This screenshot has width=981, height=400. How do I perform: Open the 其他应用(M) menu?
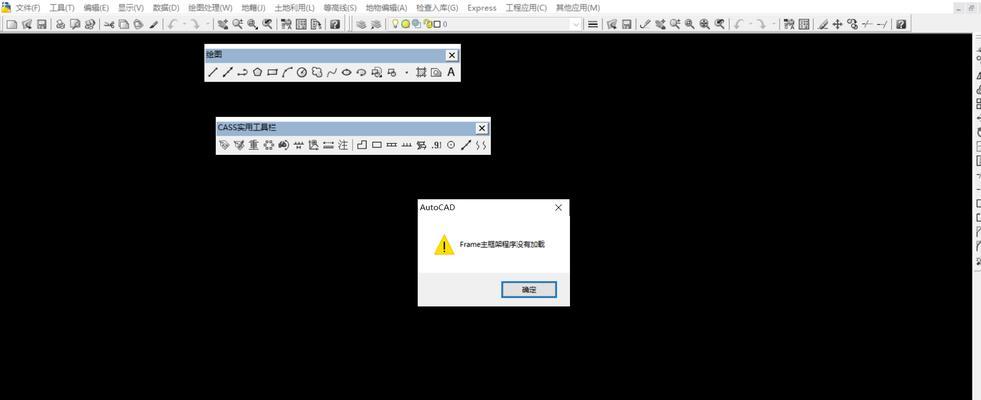578,8
